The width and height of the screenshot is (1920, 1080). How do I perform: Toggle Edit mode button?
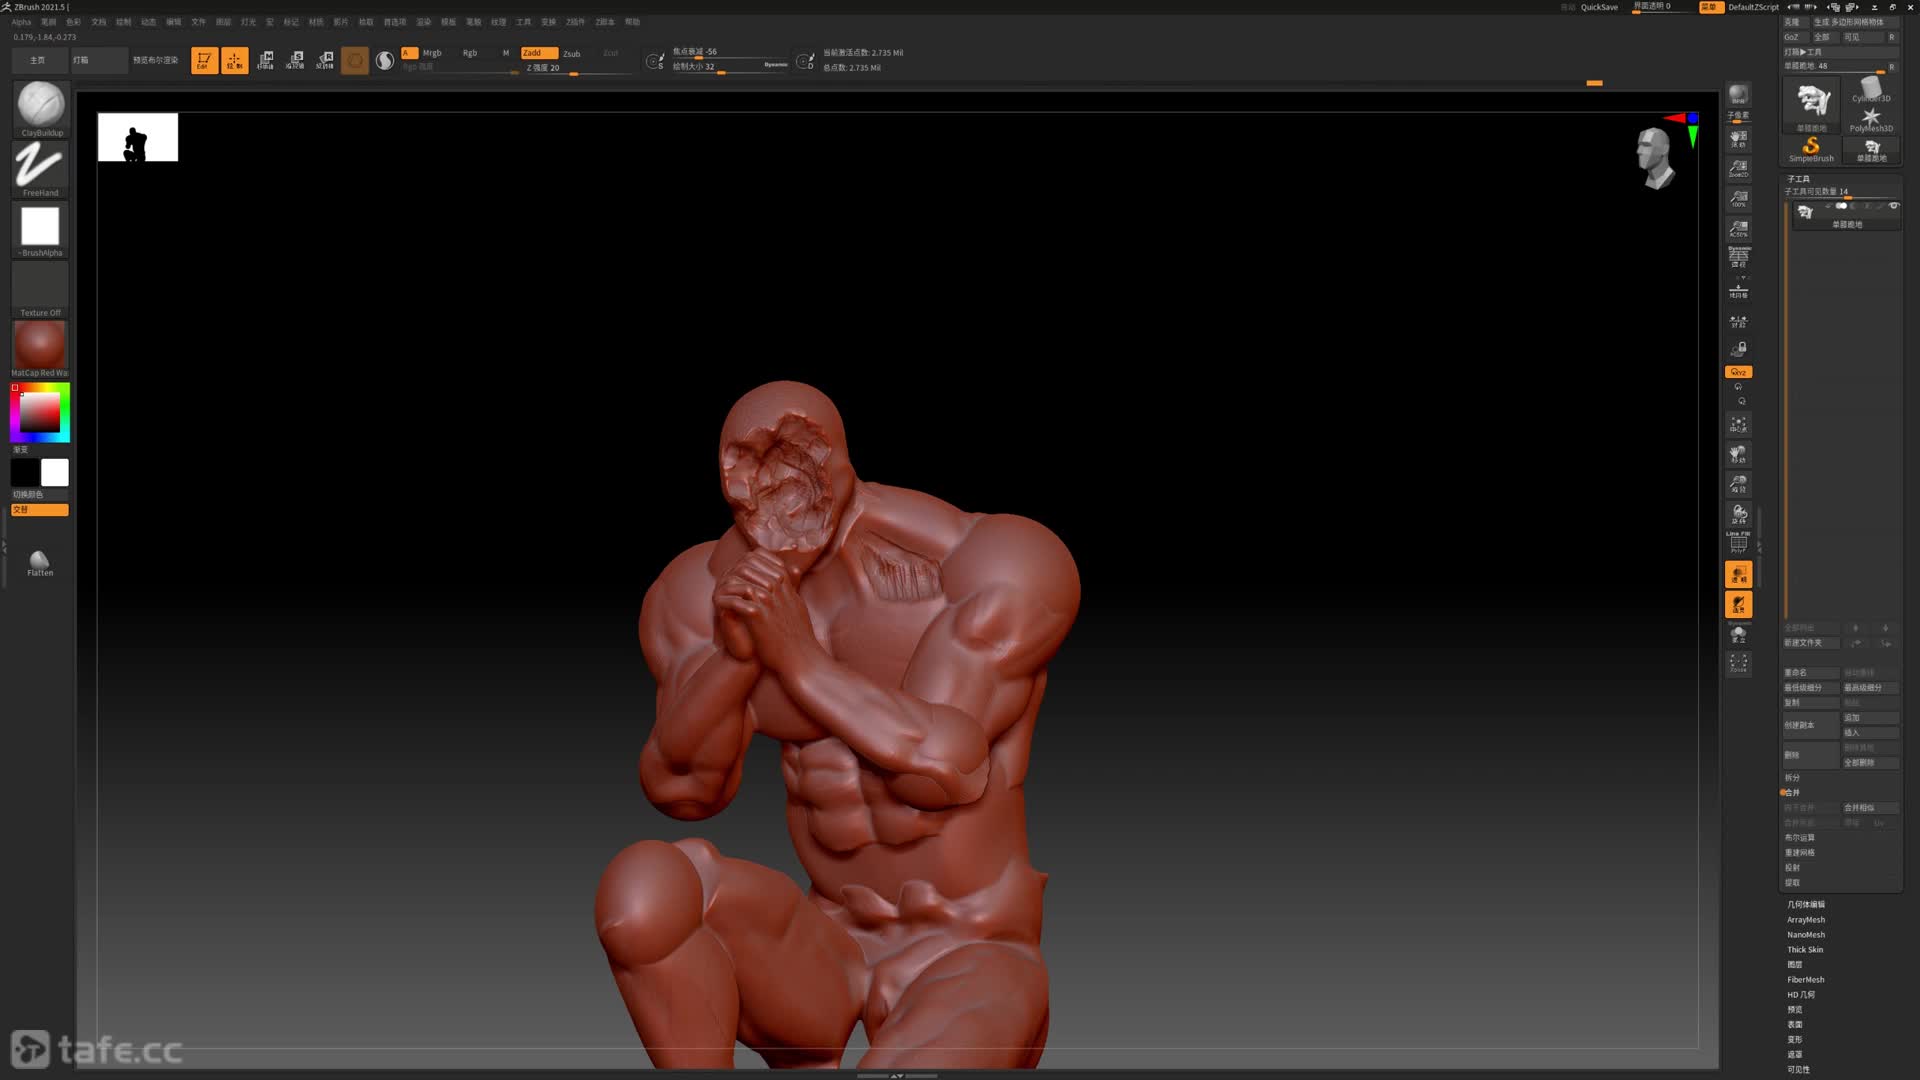(204, 60)
